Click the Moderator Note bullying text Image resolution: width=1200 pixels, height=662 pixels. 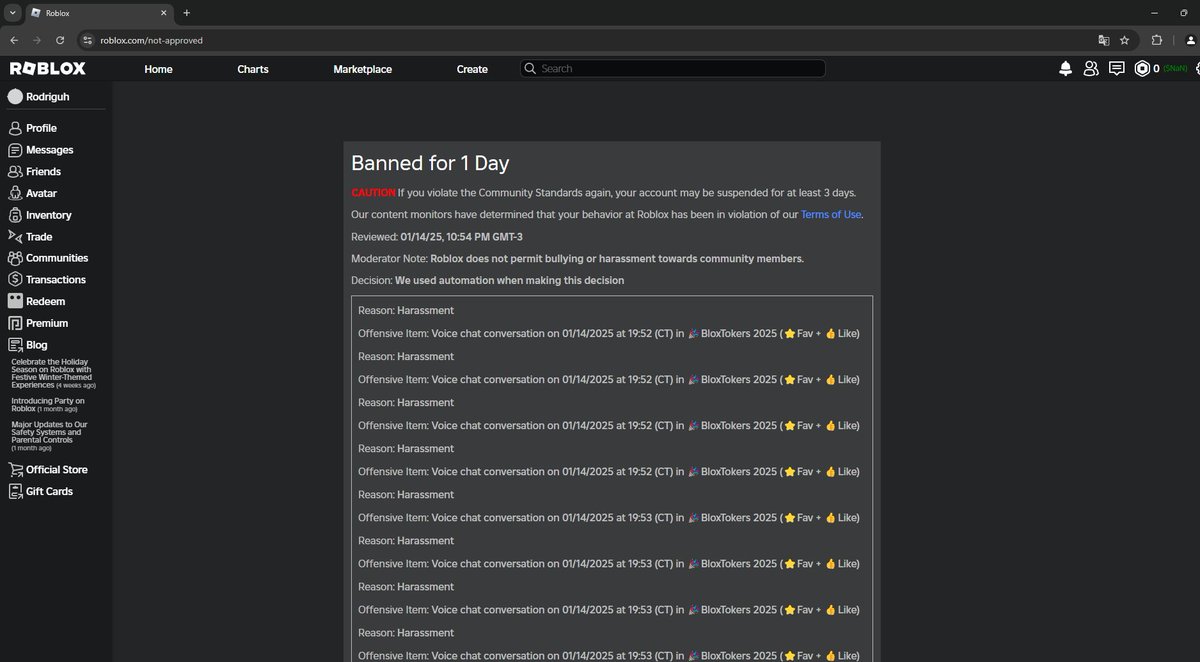(x=617, y=258)
